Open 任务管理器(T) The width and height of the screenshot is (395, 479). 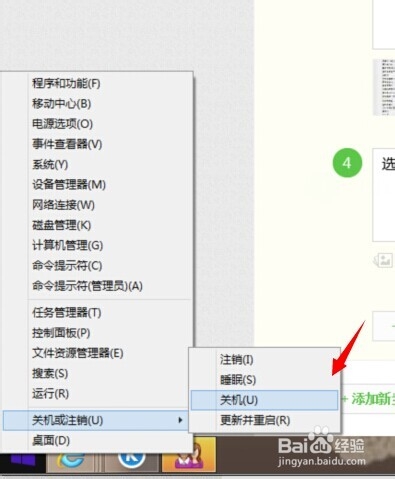97,313
